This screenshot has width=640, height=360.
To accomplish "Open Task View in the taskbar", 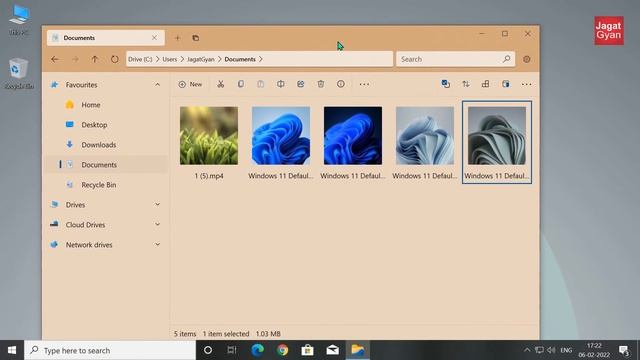I will tap(232, 350).
